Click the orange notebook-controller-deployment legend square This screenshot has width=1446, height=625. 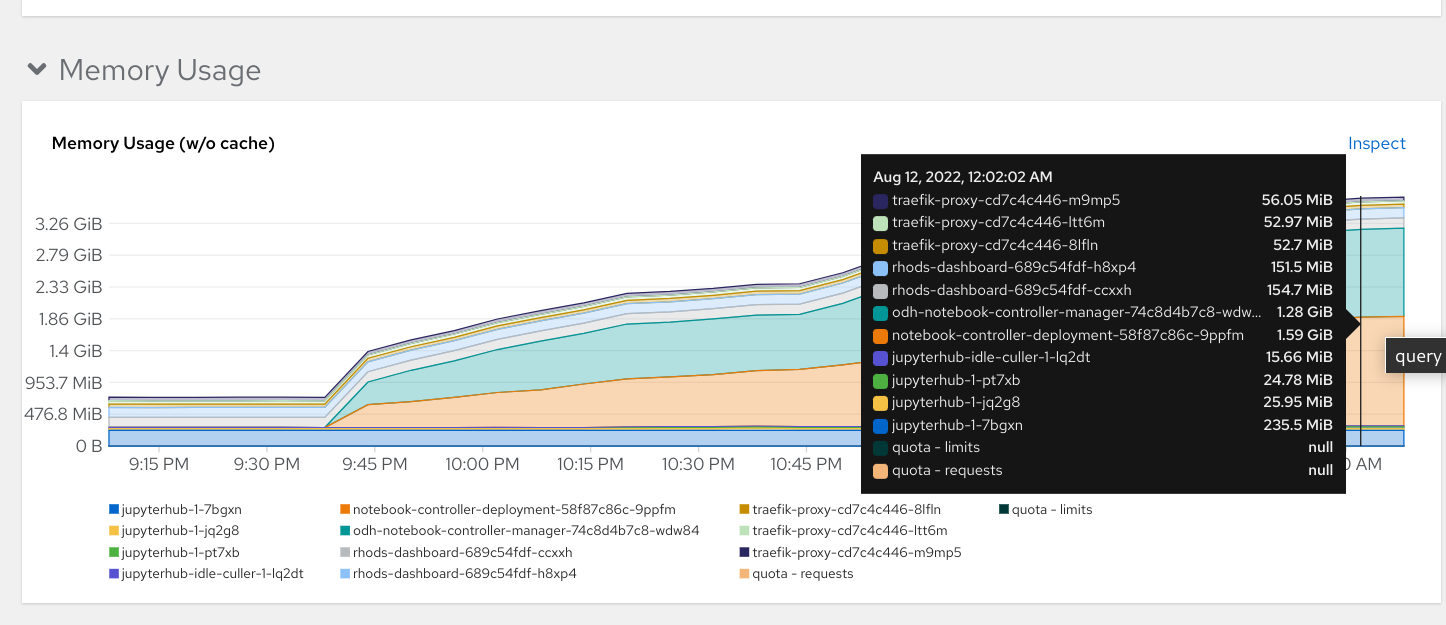tap(345, 510)
